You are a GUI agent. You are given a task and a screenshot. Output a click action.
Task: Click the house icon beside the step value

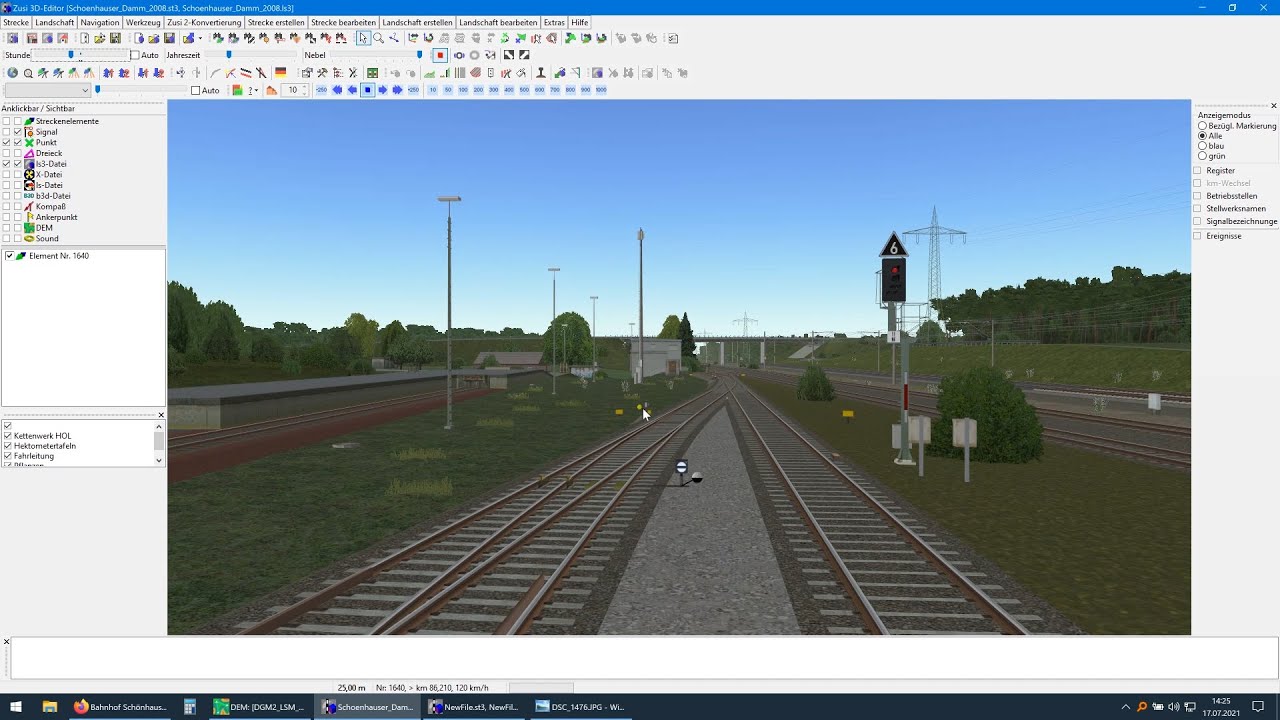point(271,90)
